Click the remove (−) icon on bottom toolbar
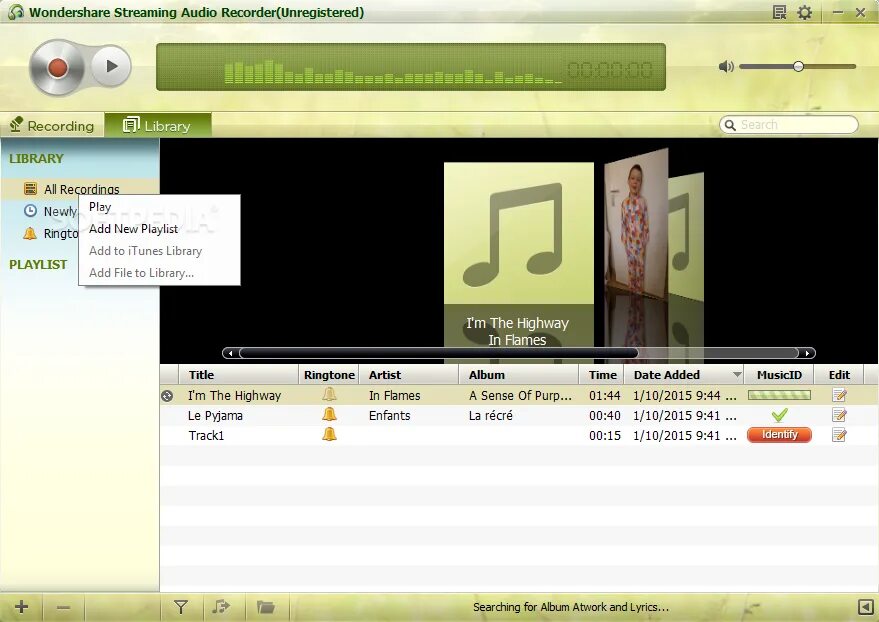This screenshot has width=879, height=622. 63,606
